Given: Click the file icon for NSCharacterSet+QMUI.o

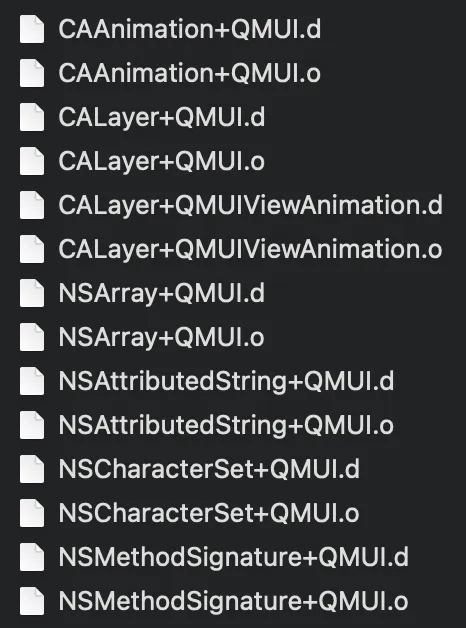Looking at the screenshot, I should [x=32, y=514].
